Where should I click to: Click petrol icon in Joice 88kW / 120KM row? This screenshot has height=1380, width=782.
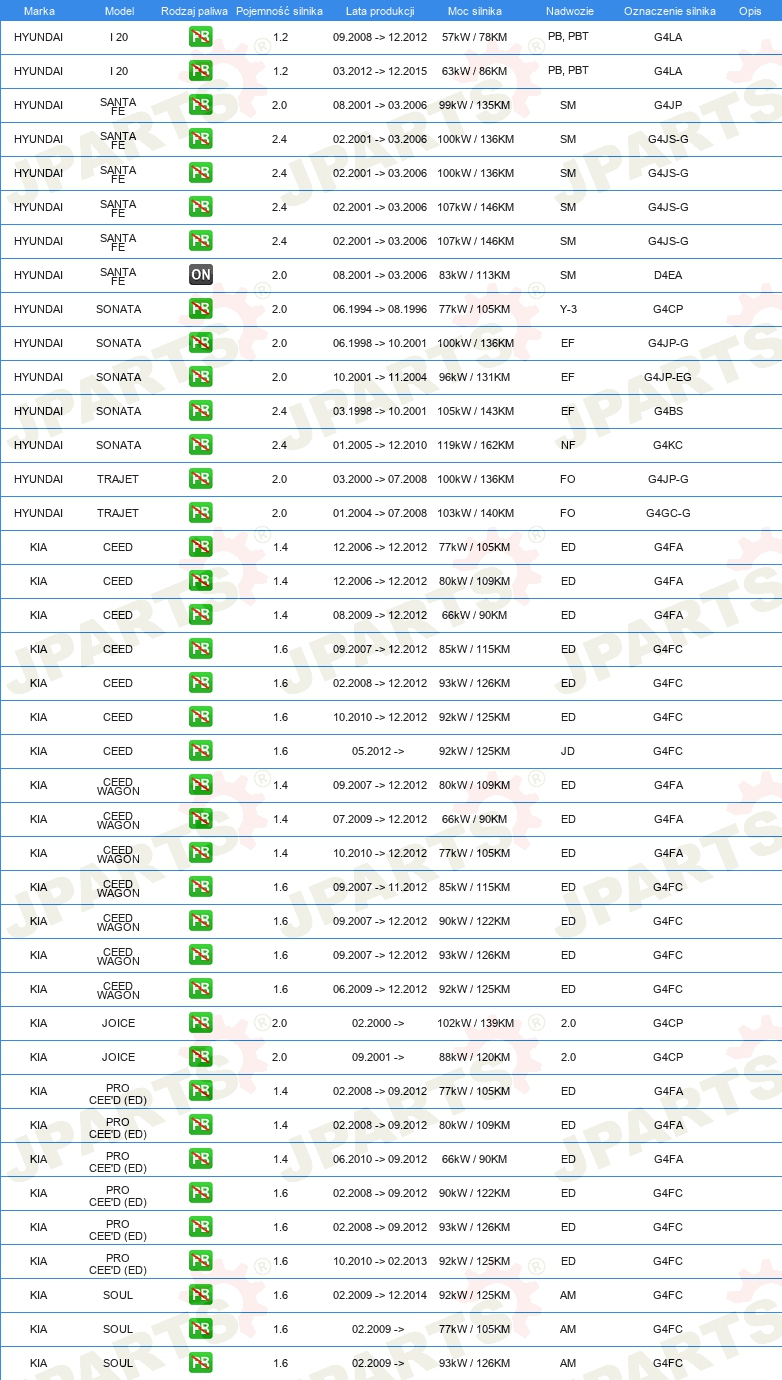click(x=201, y=1057)
